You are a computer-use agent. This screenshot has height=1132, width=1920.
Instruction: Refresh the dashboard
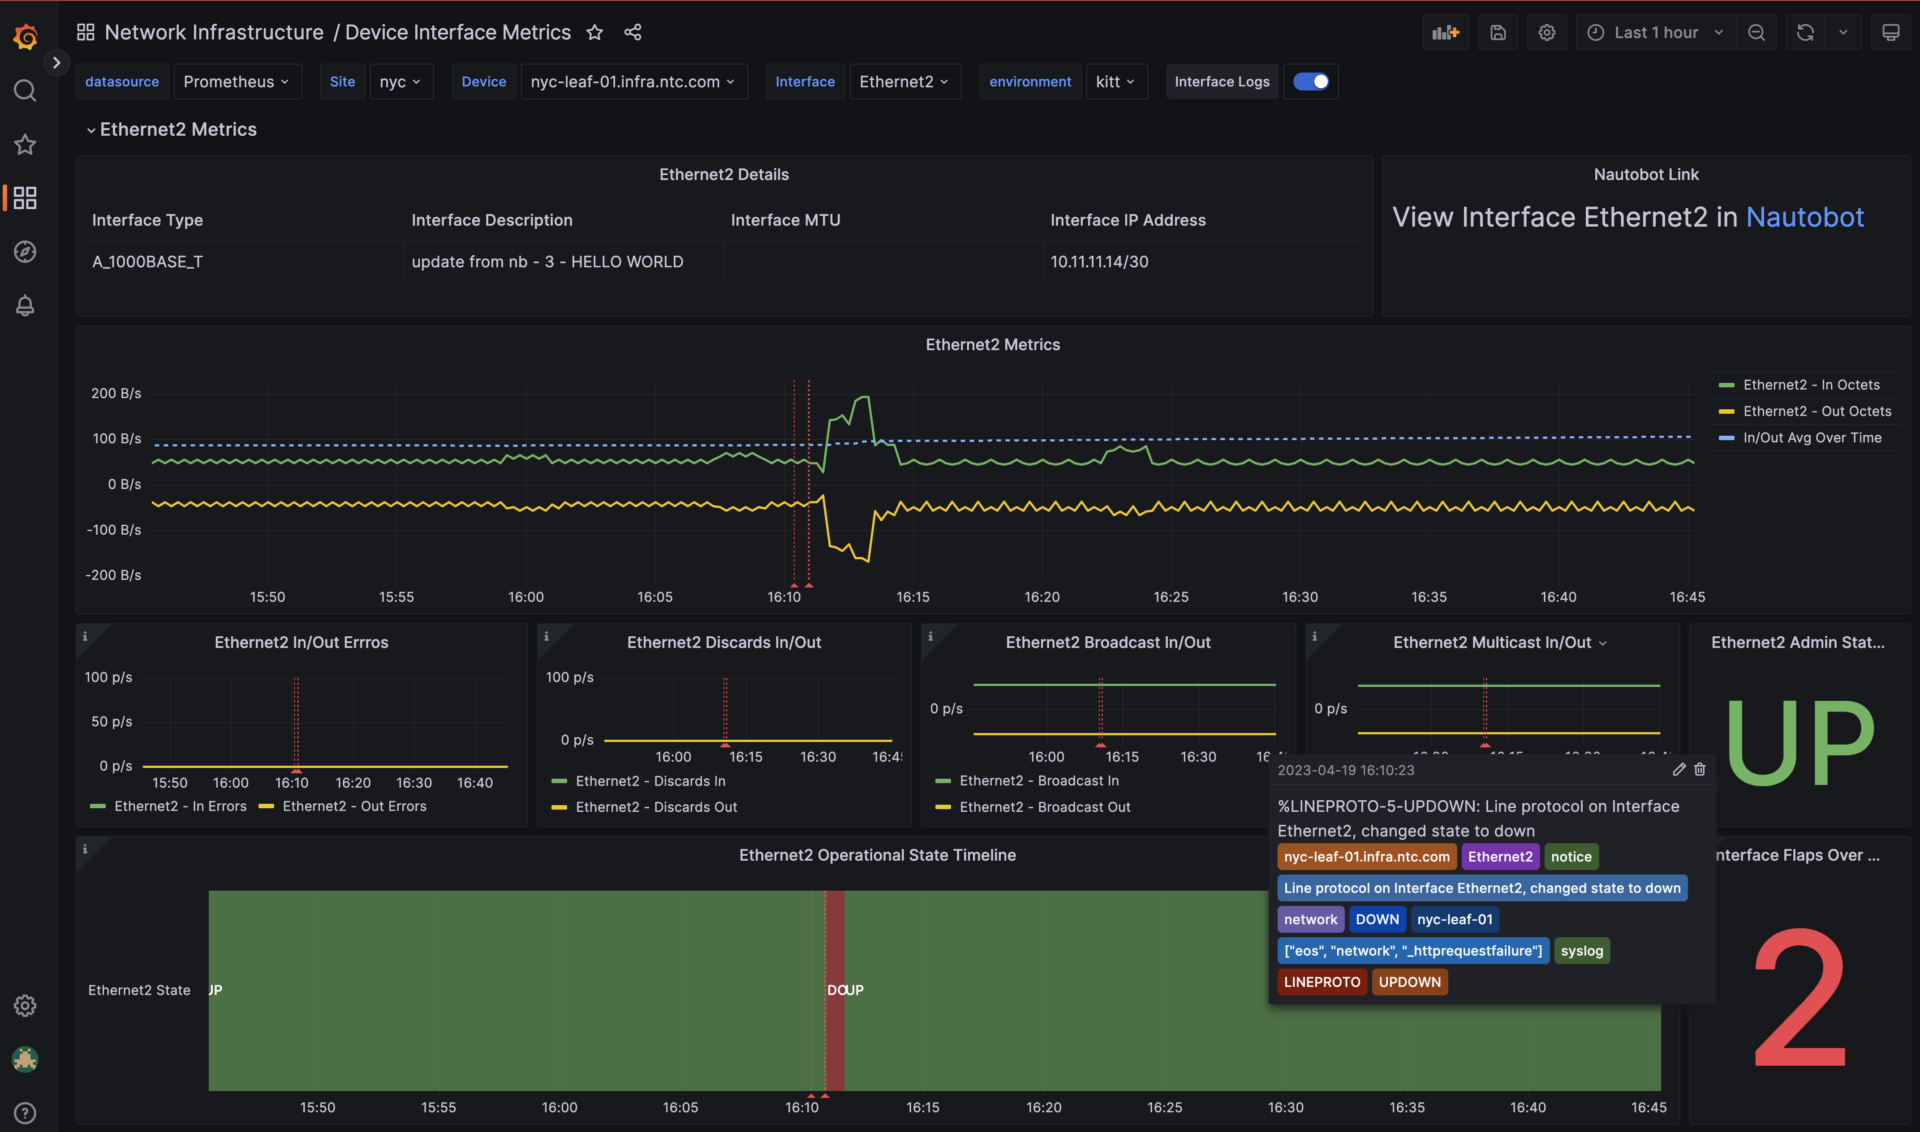[1805, 32]
